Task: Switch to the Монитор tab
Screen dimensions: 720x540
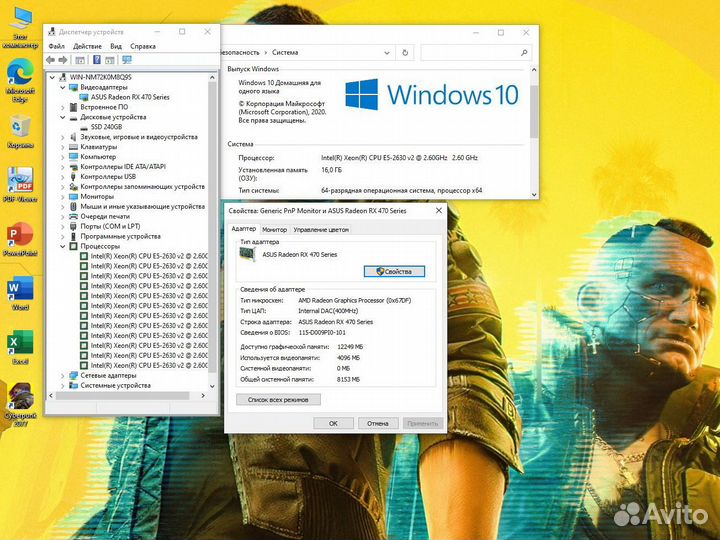Action: coord(274,230)
